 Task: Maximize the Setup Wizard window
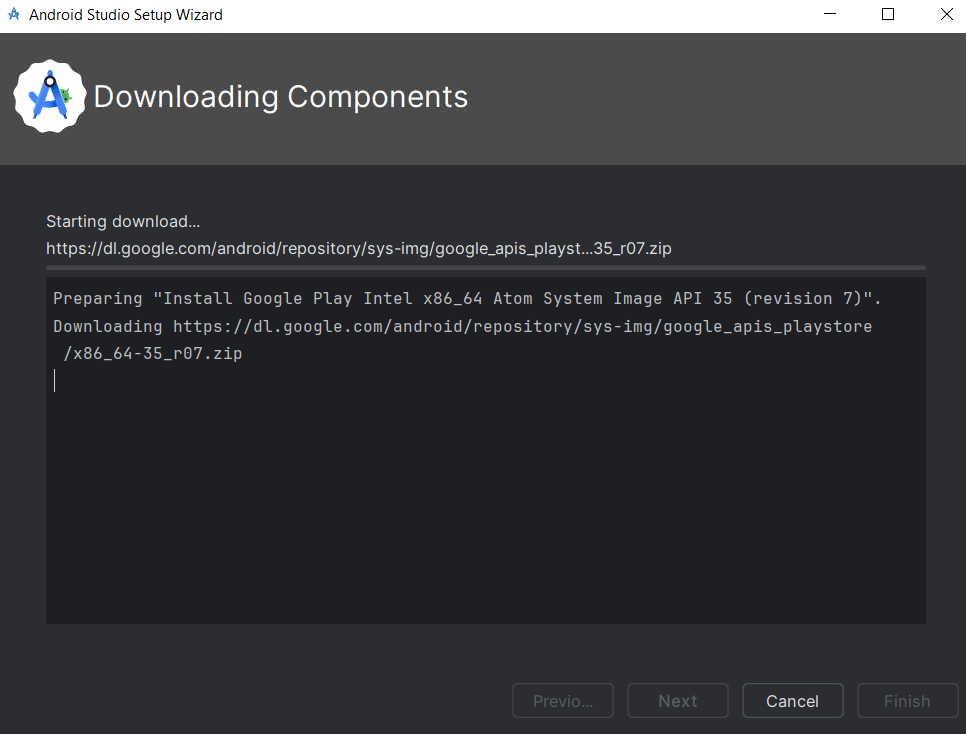(x=888, y=14)
